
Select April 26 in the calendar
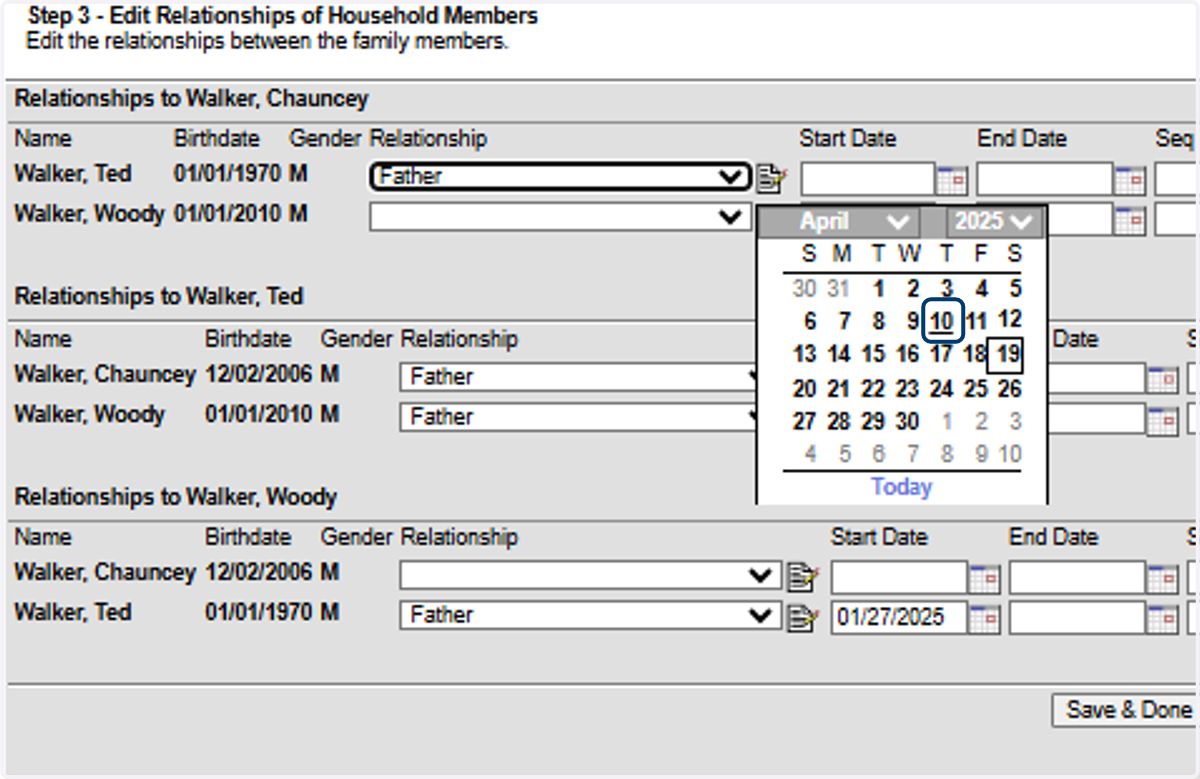tap(1010, 388)
